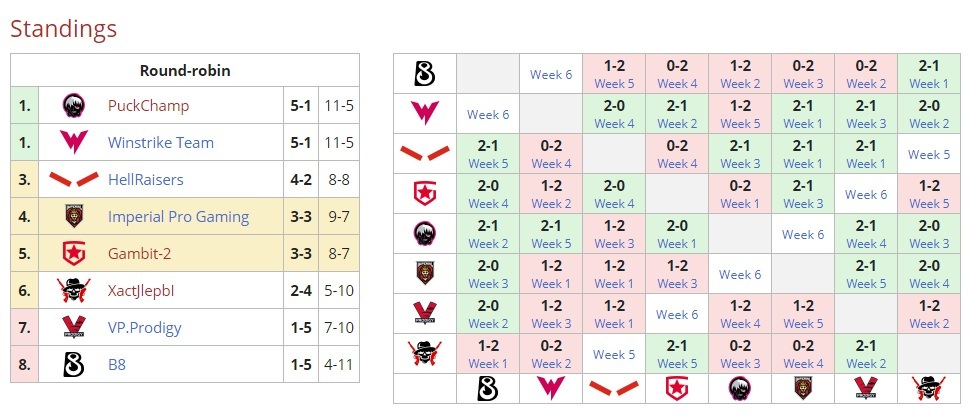This screenshot has width=968, height=418.
Task: Click the B8 logo in the crosstable's left column
Action: [x=424, y=74]
